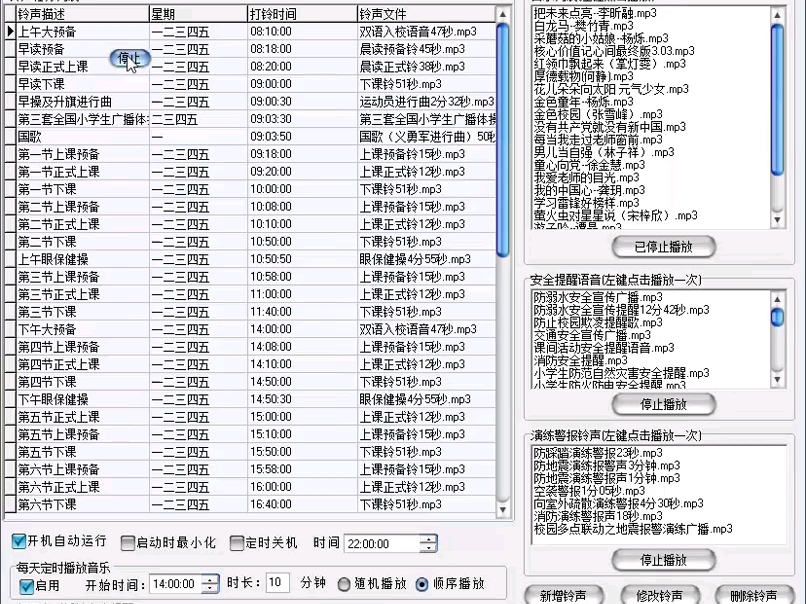Select the 国歌 row in the schedule
This screenshot has width=806, height=604.
(250, 137)
